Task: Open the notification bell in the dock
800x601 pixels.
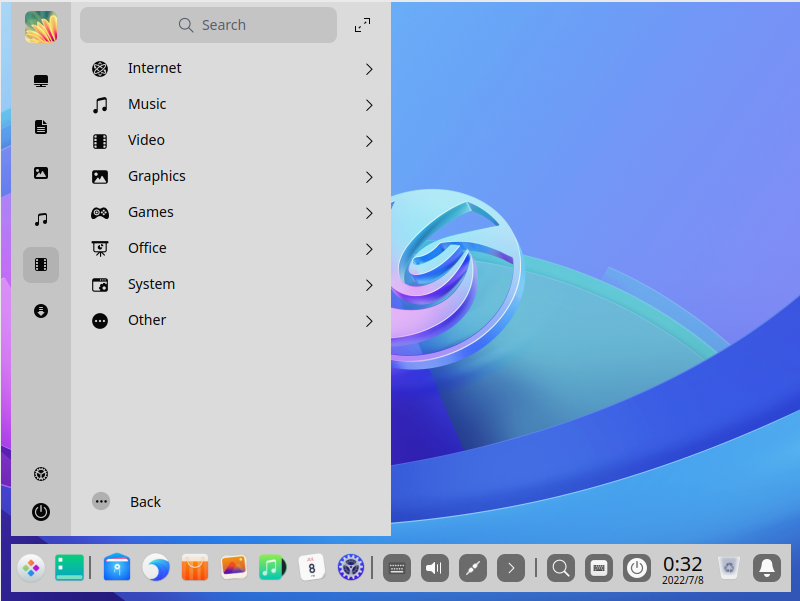Action: tap(766, 567)
